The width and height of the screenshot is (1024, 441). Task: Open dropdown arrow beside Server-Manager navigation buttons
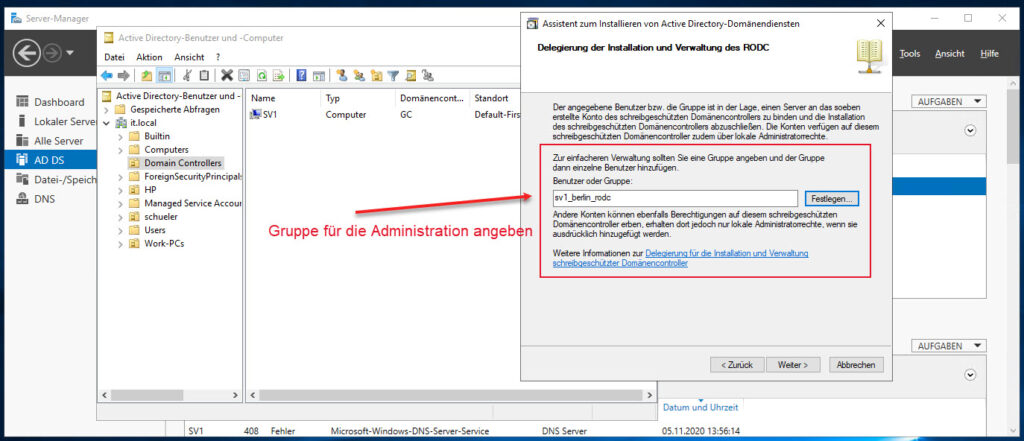click(x=70, y=53)
